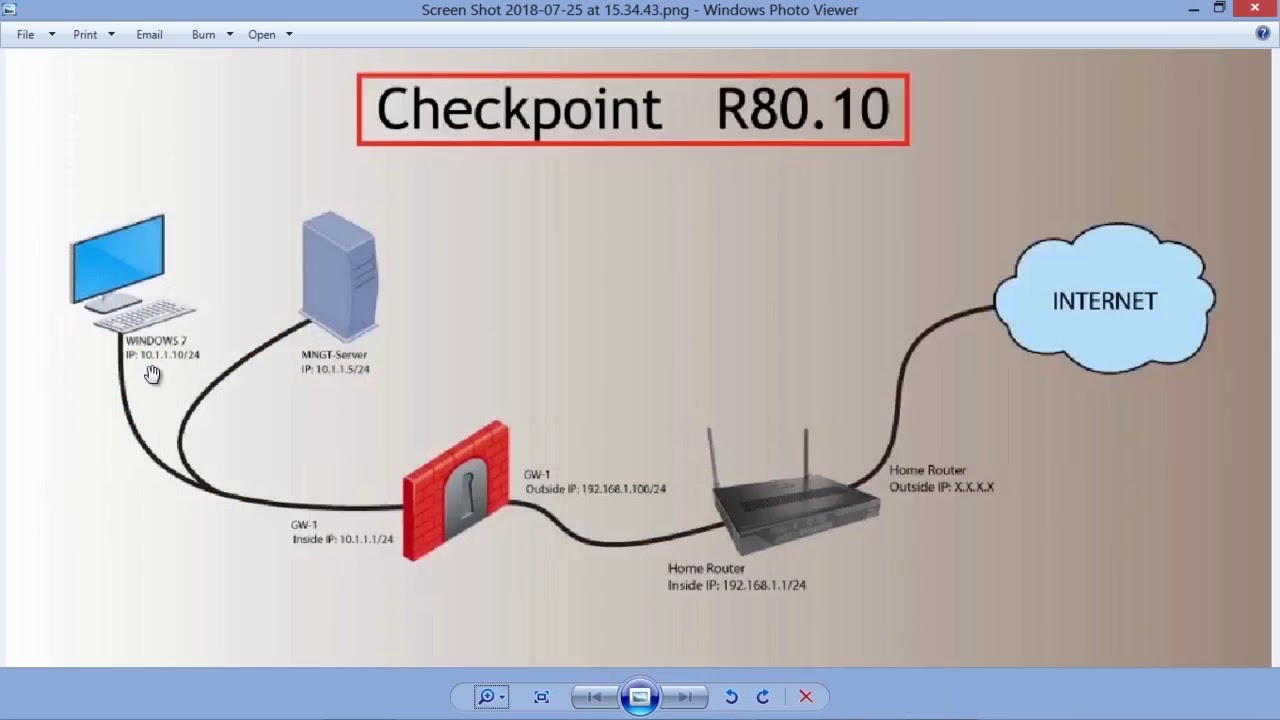Screen dimensions: 1280x720
Task: Click the 'IP: 10.1.1.10/24' label
Action: tap(162, 355)
